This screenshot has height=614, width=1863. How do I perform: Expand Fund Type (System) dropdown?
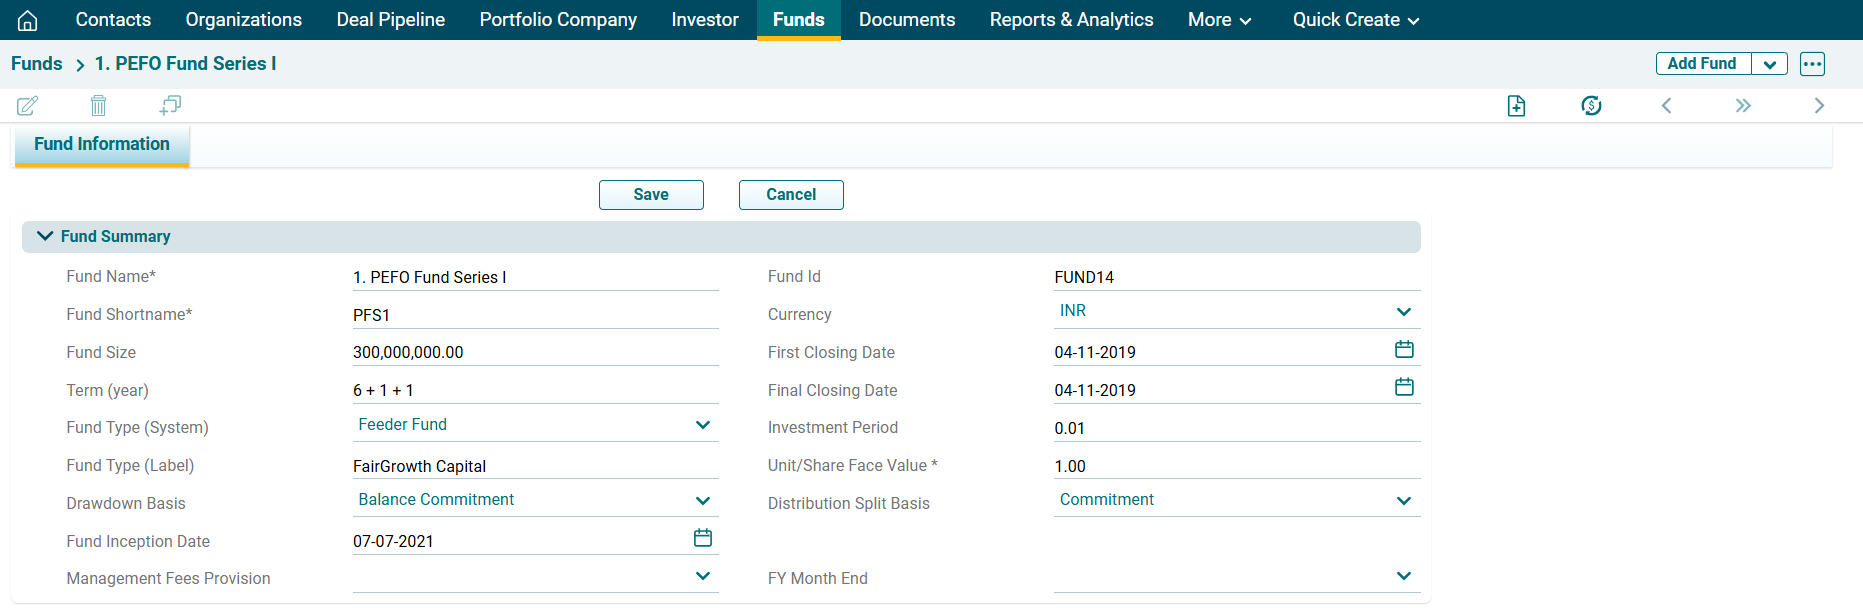click(702, 425)
